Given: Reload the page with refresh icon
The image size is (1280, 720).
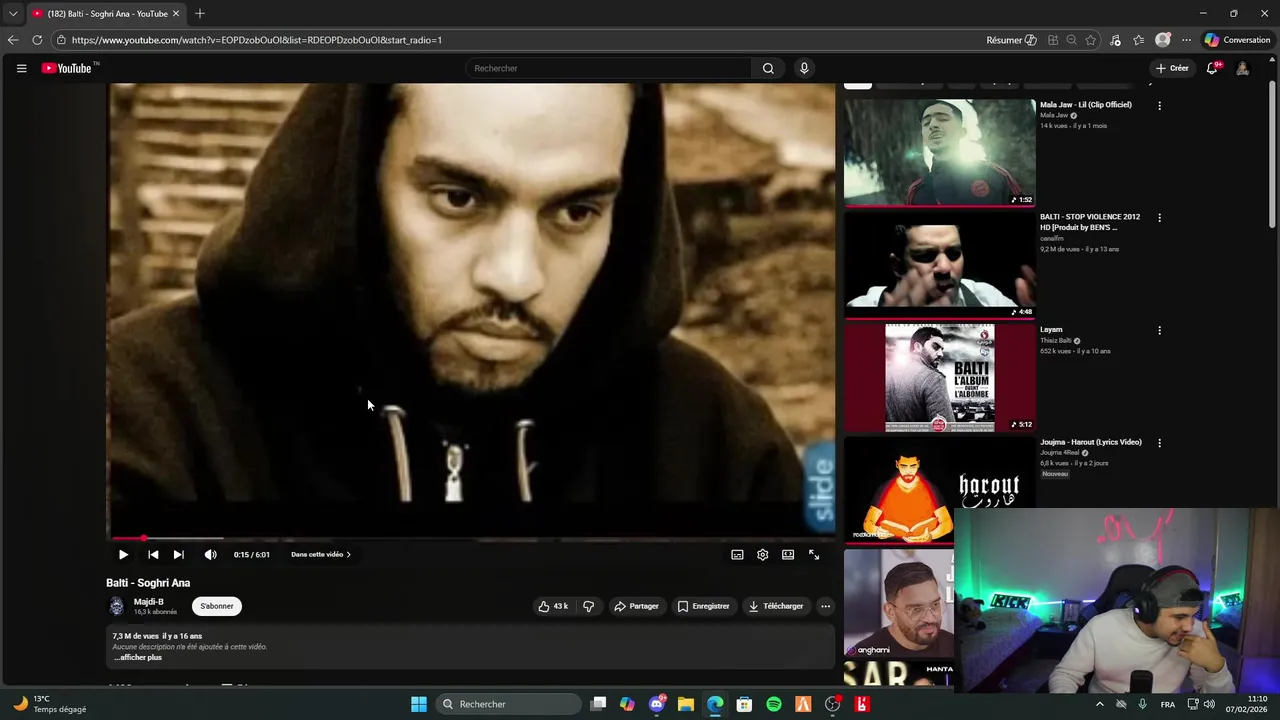Looking at the screenshot, I should point(37,40).
